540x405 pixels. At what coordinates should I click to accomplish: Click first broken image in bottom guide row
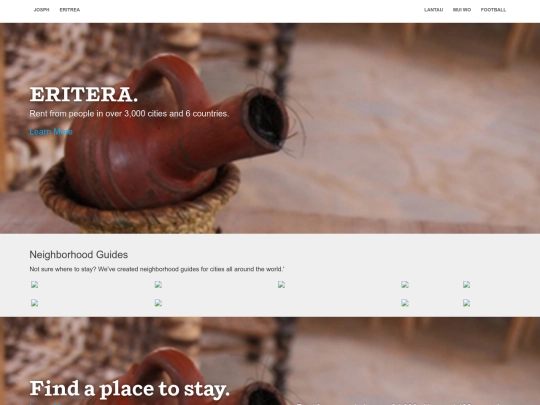tap(34, 303)
